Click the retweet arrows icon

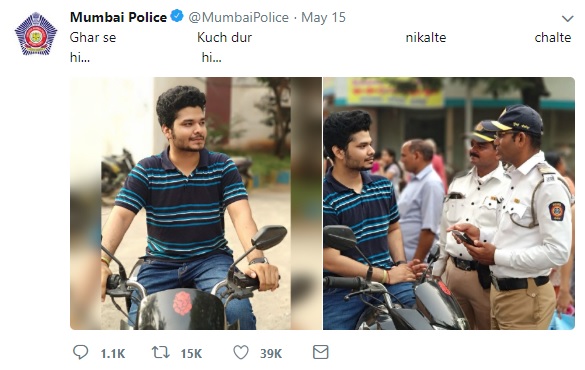[161, 352]
